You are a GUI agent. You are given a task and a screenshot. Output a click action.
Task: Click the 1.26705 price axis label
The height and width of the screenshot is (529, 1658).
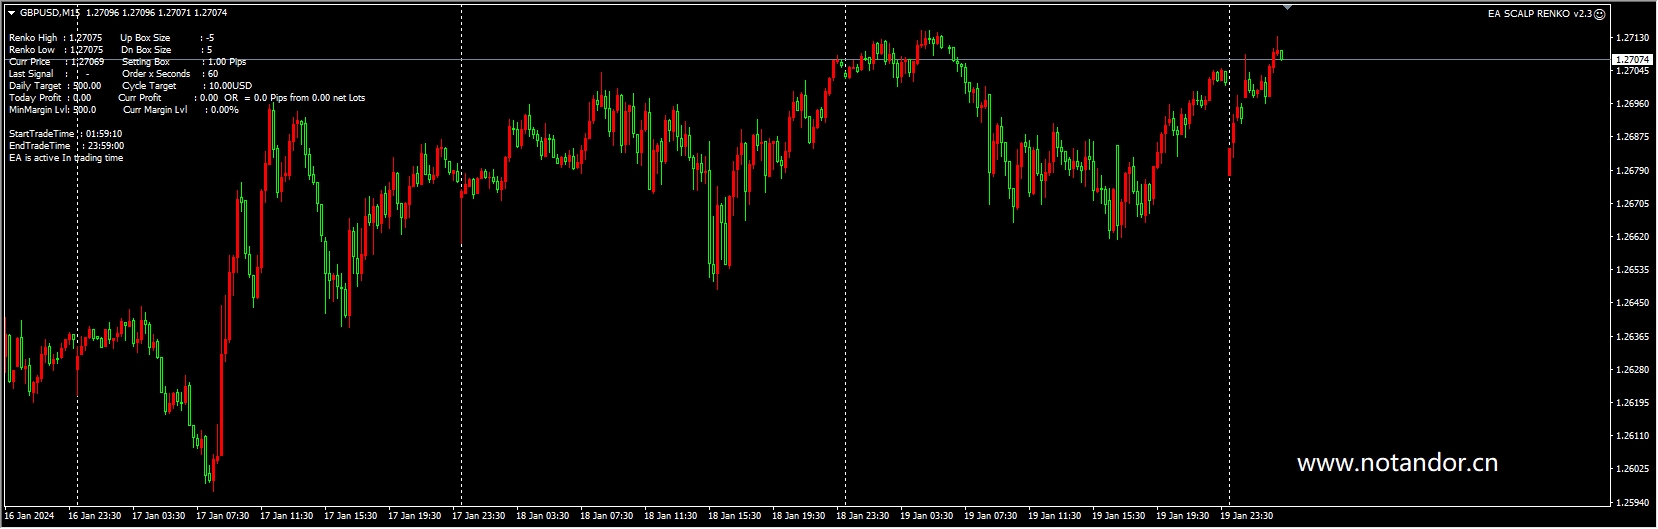(1632, 204)
